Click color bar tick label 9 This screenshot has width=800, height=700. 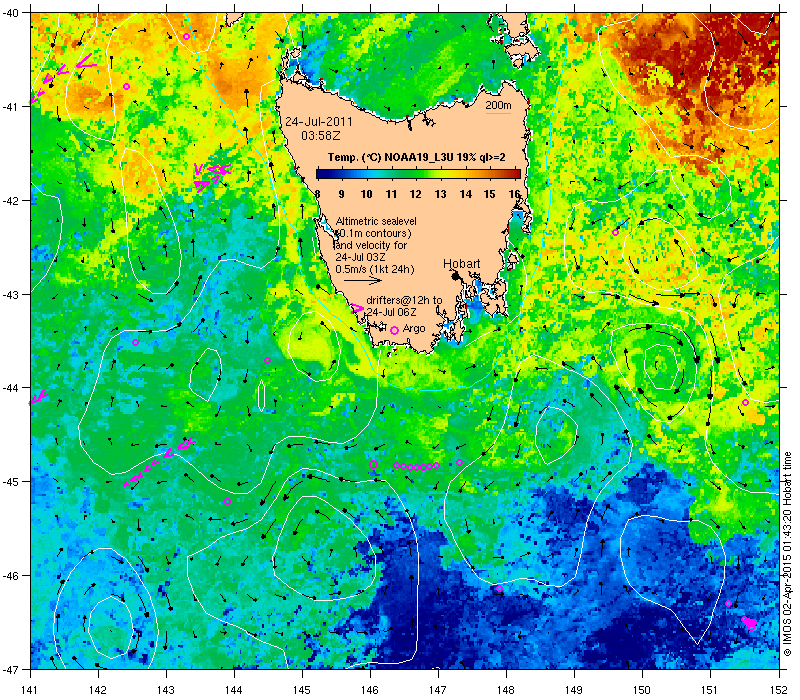341,194
